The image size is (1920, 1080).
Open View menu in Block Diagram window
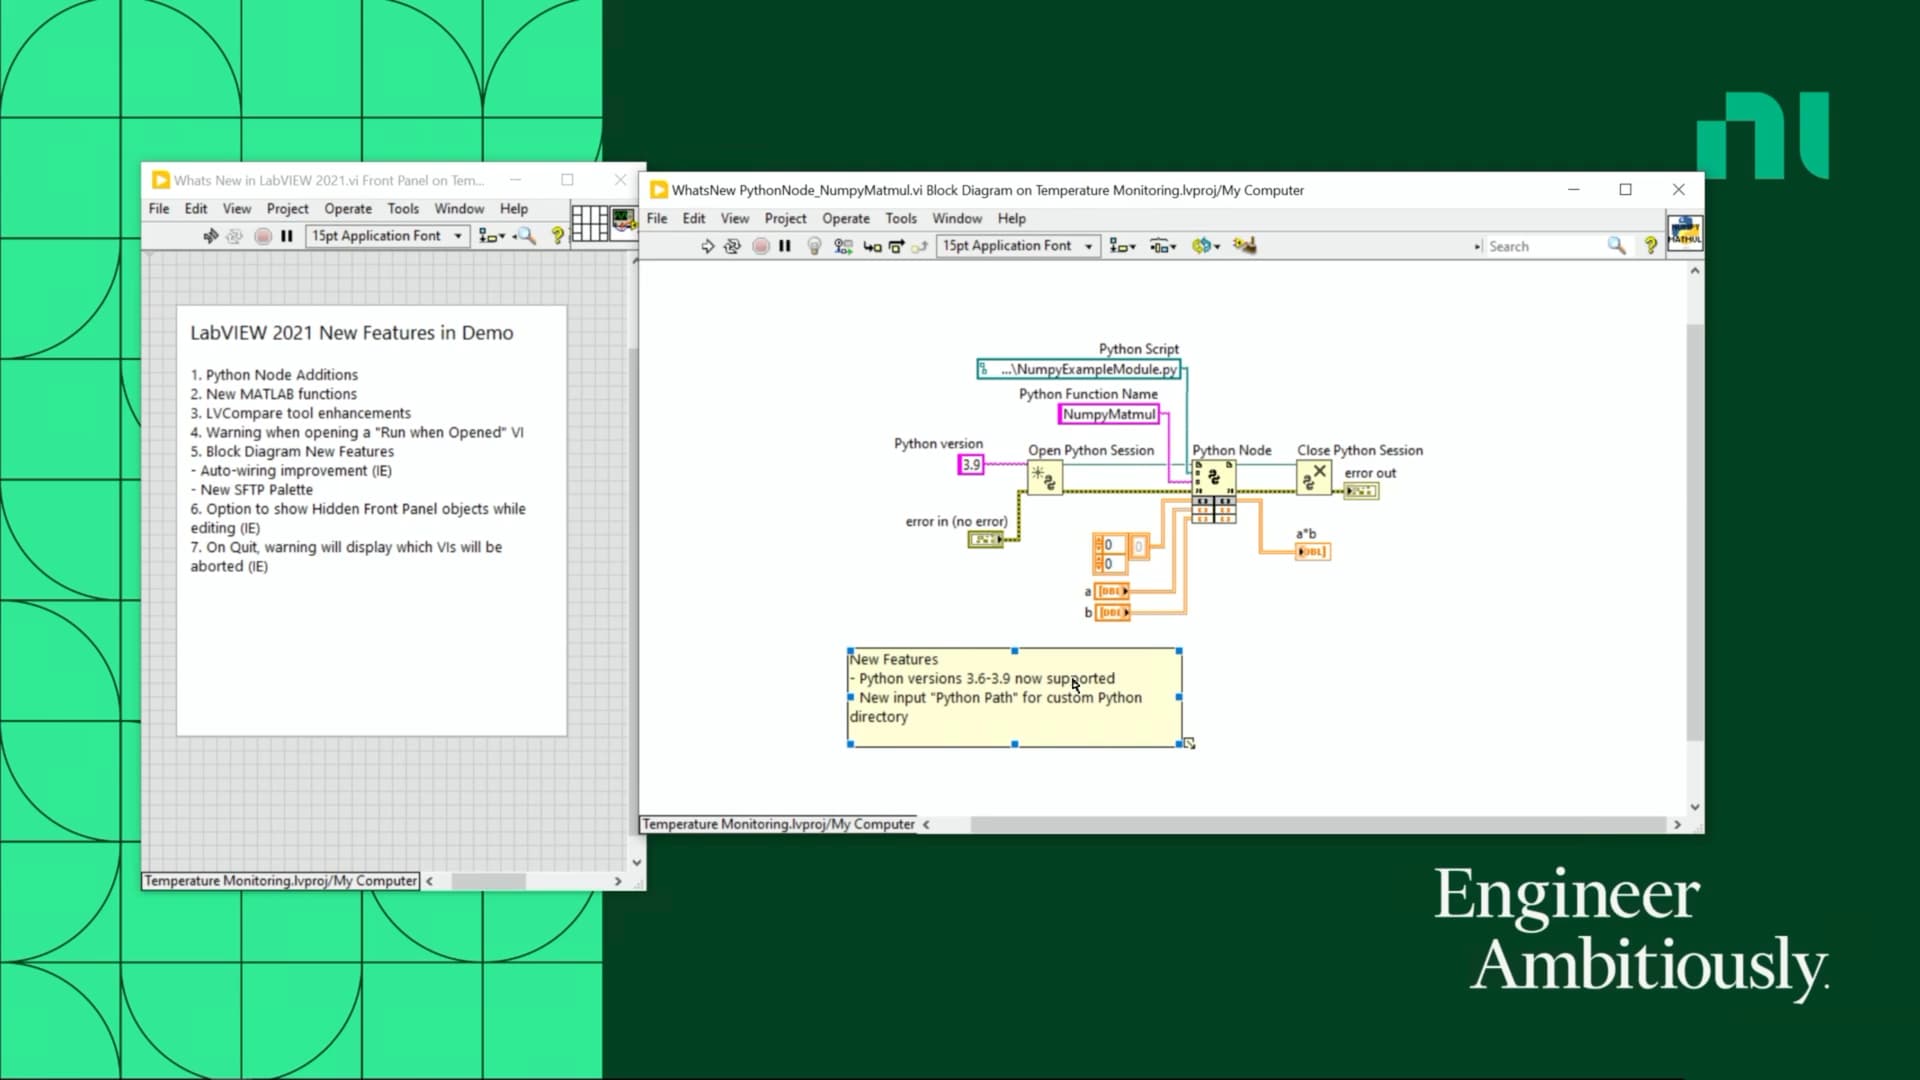coord(735,218)
